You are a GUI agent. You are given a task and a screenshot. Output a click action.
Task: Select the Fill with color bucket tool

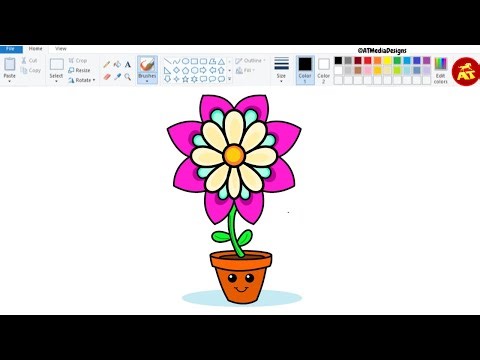(x=117, y=64)
